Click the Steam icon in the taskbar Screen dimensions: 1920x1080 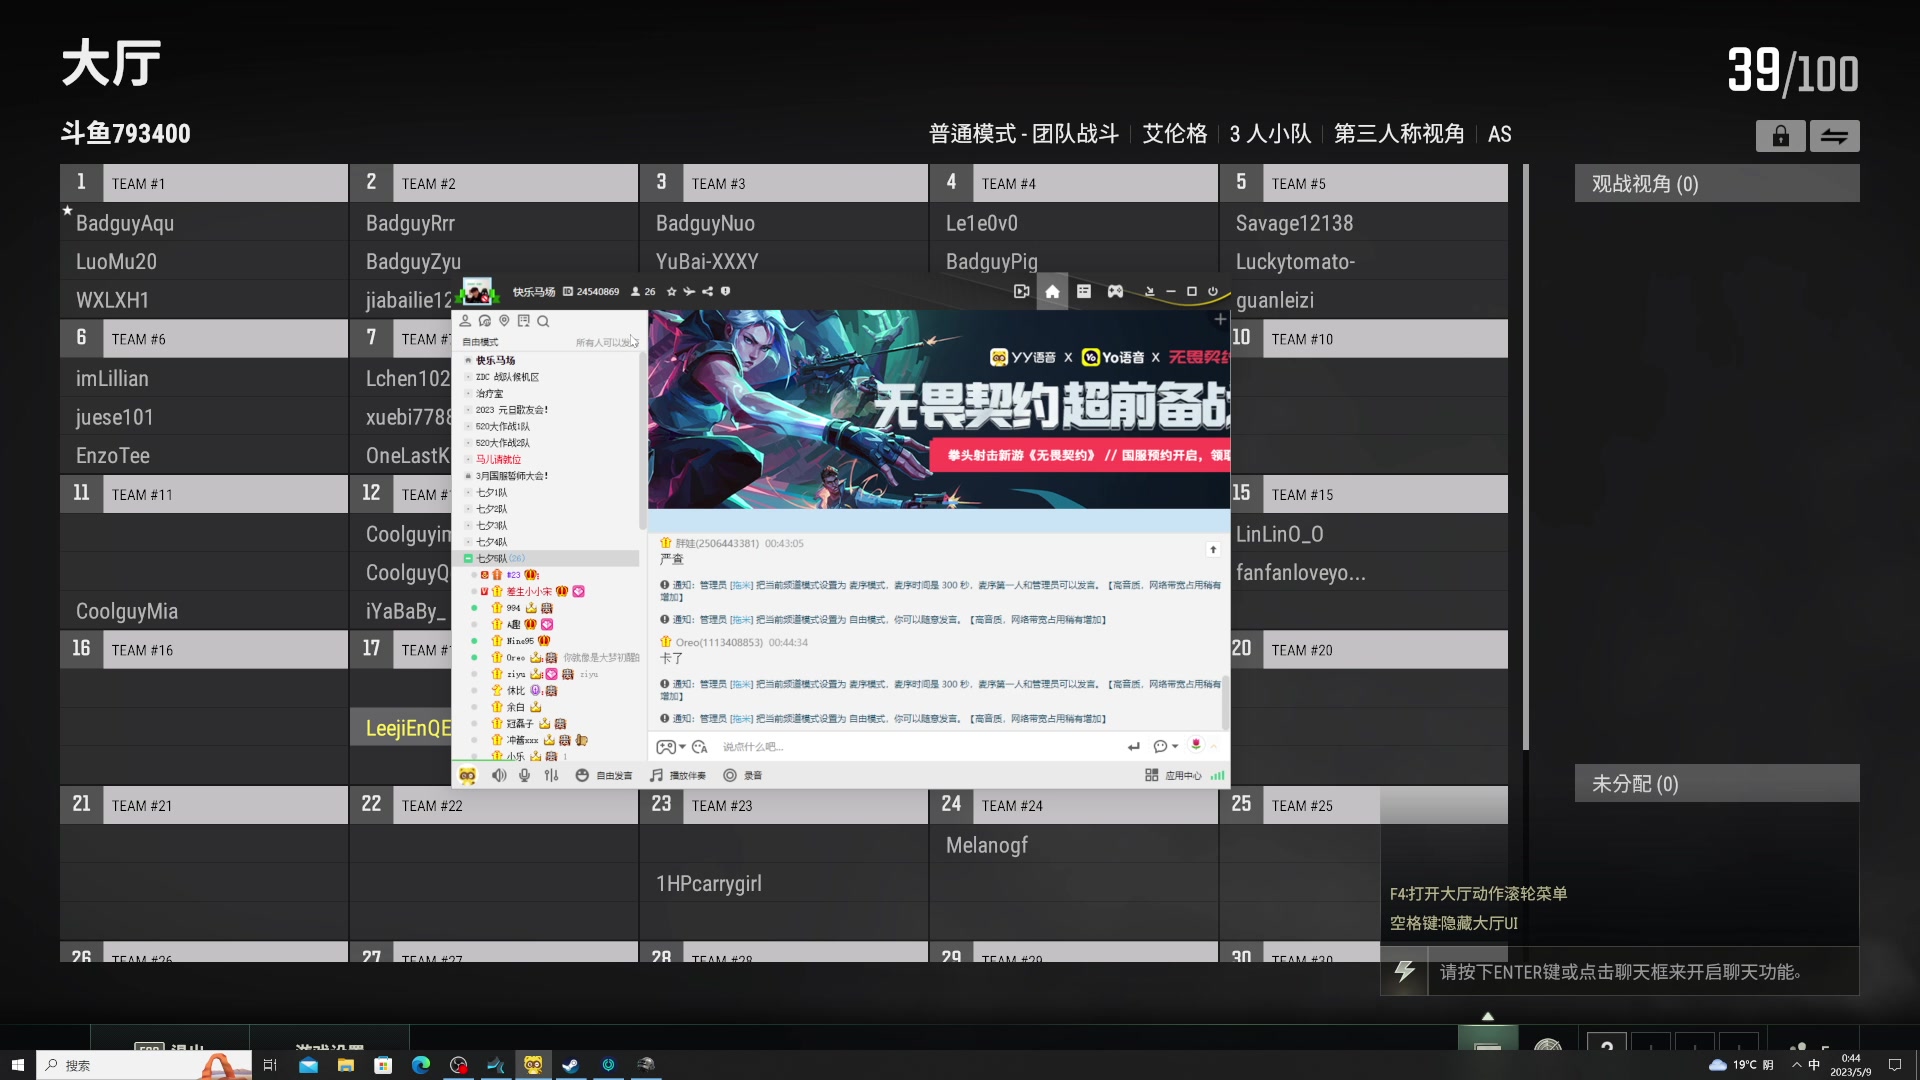570,1065
